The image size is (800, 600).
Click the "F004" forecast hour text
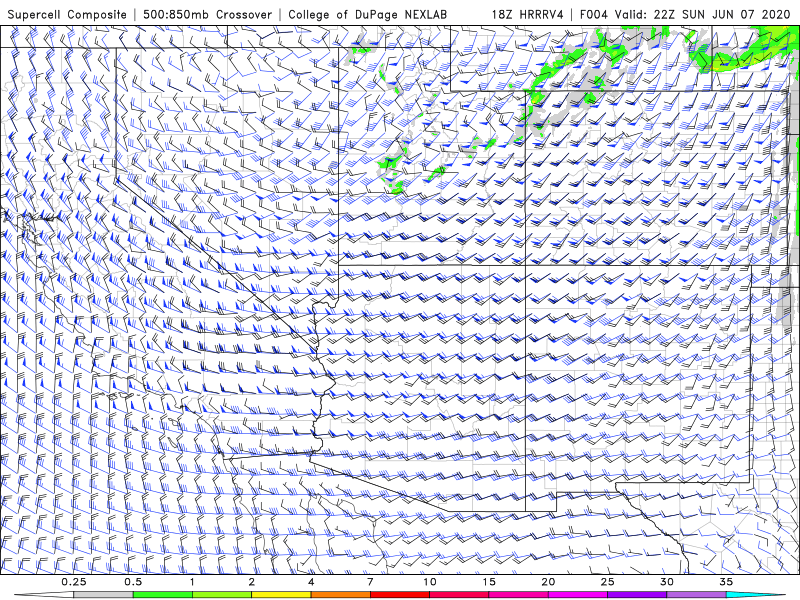(x=594, y=15)
